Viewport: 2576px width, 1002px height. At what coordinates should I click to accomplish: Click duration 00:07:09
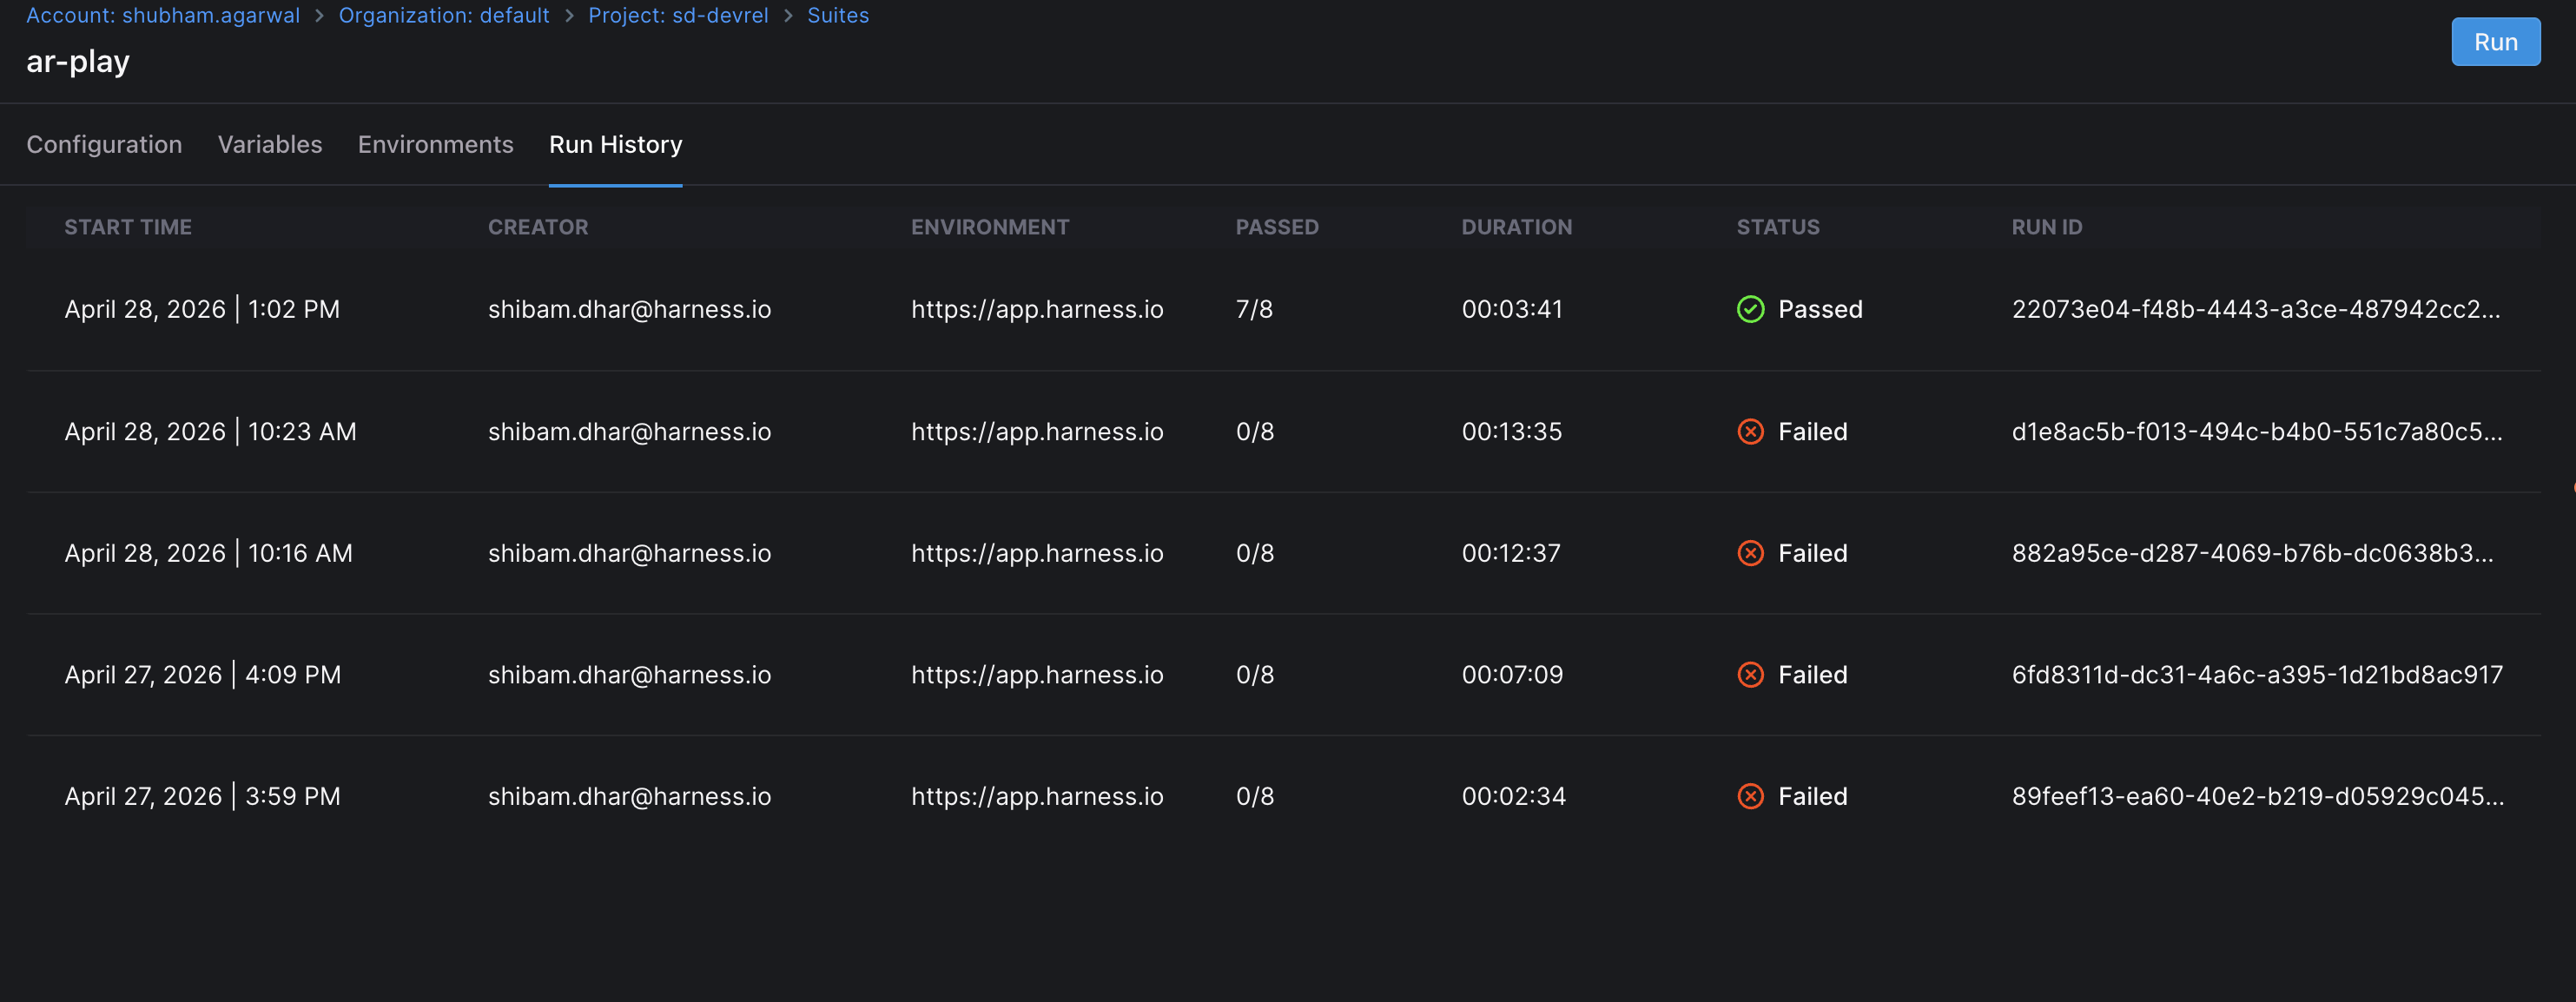click(1512, 675)
